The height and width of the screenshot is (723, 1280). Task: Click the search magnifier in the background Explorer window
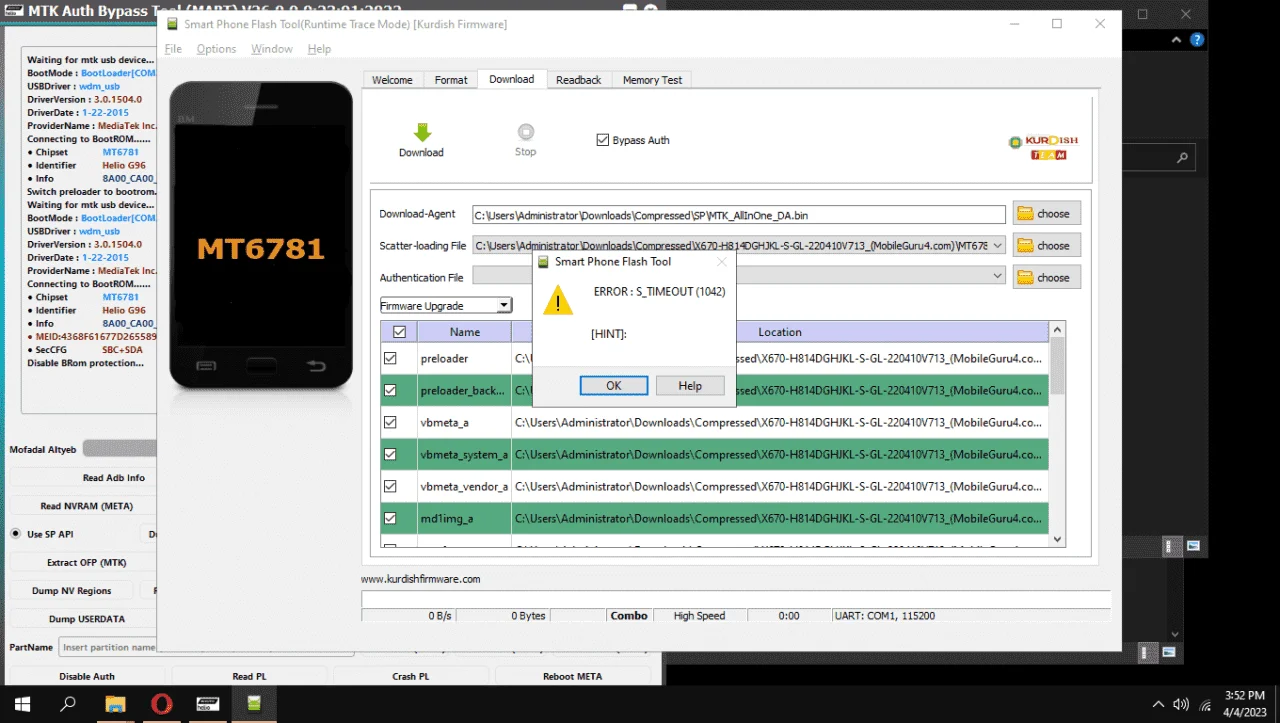(x=1183, y=158)
